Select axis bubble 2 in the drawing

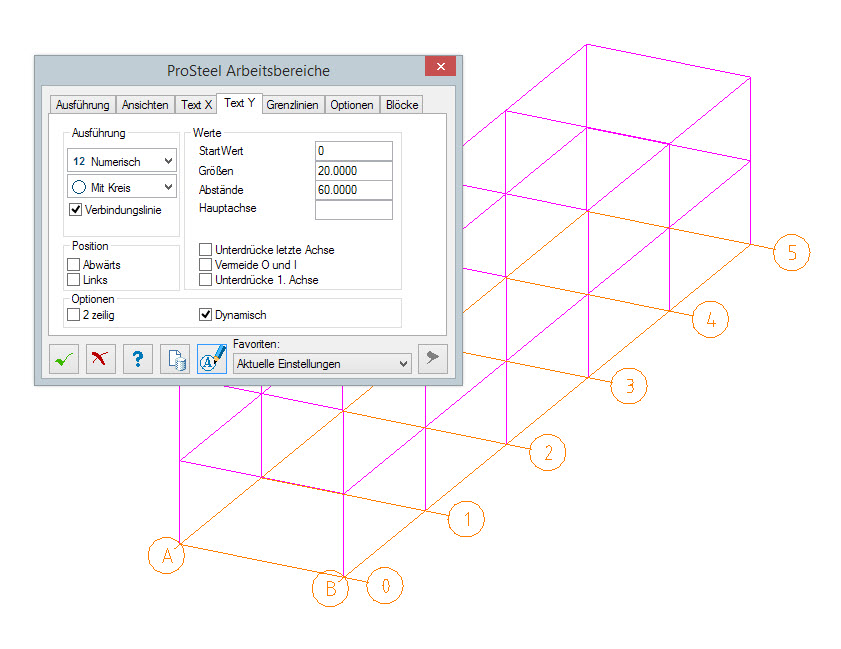(x=548, y=452)
